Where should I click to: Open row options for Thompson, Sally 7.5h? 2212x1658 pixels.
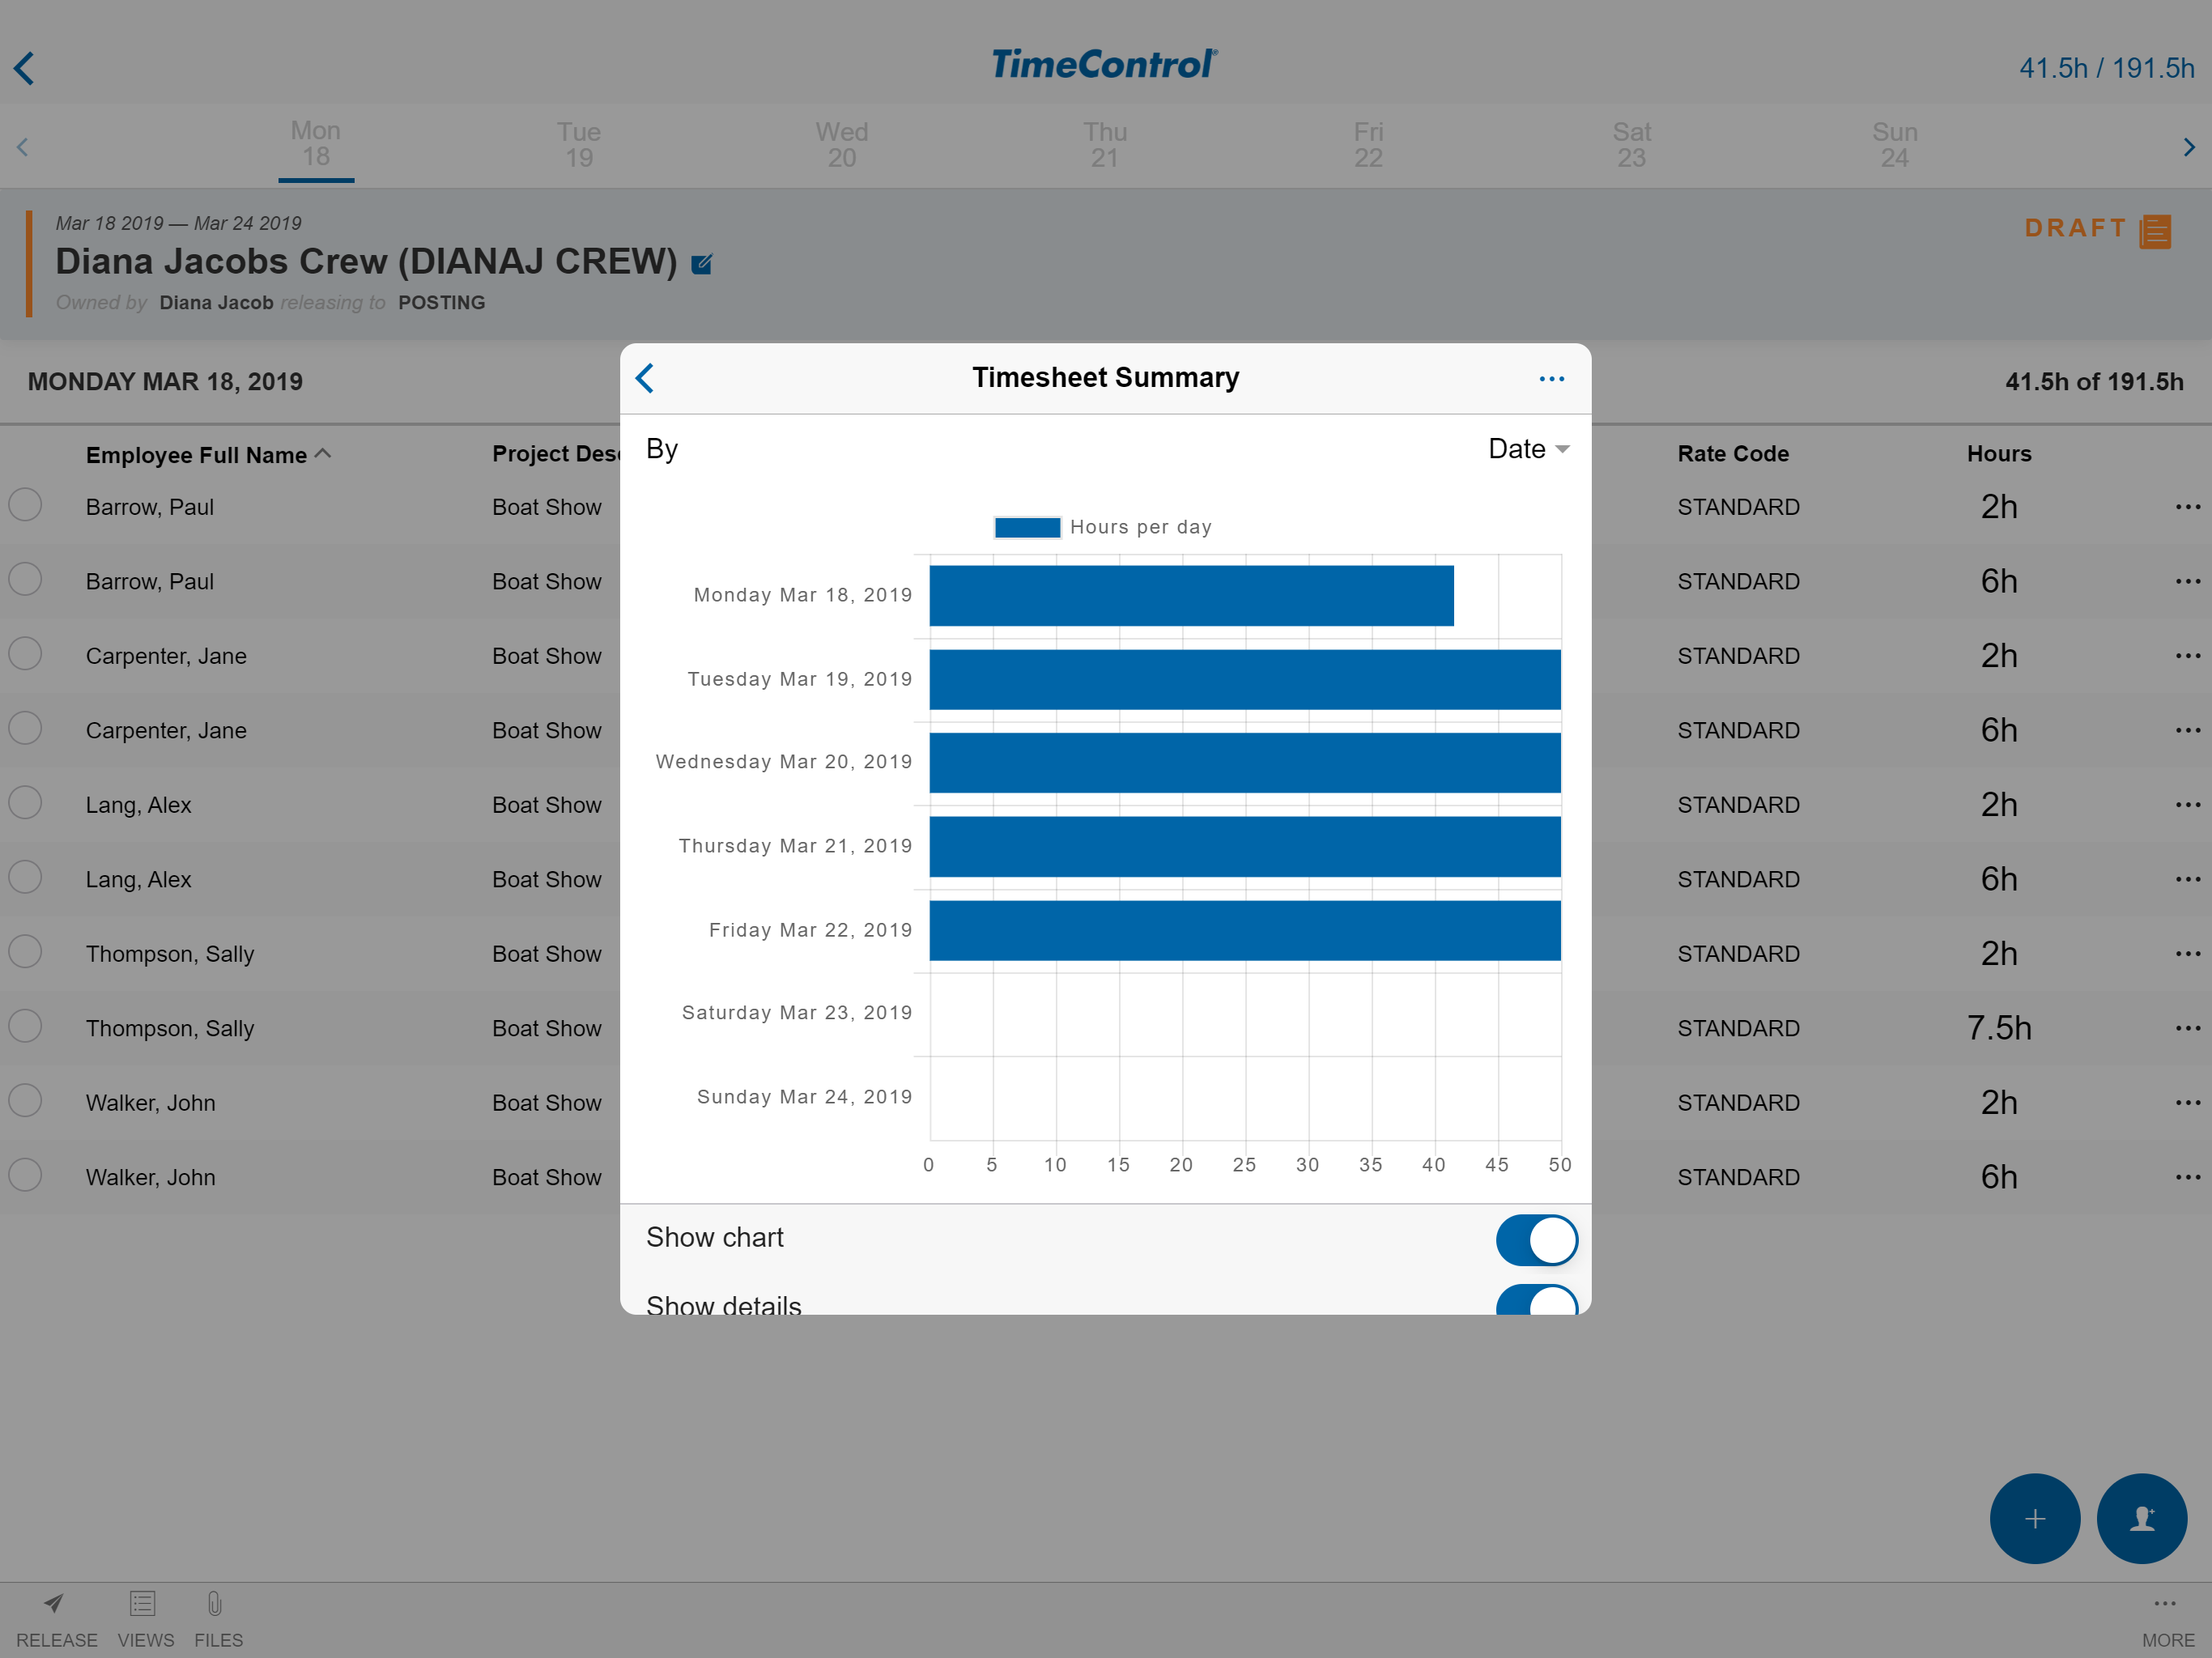tap(2187, 1028)
